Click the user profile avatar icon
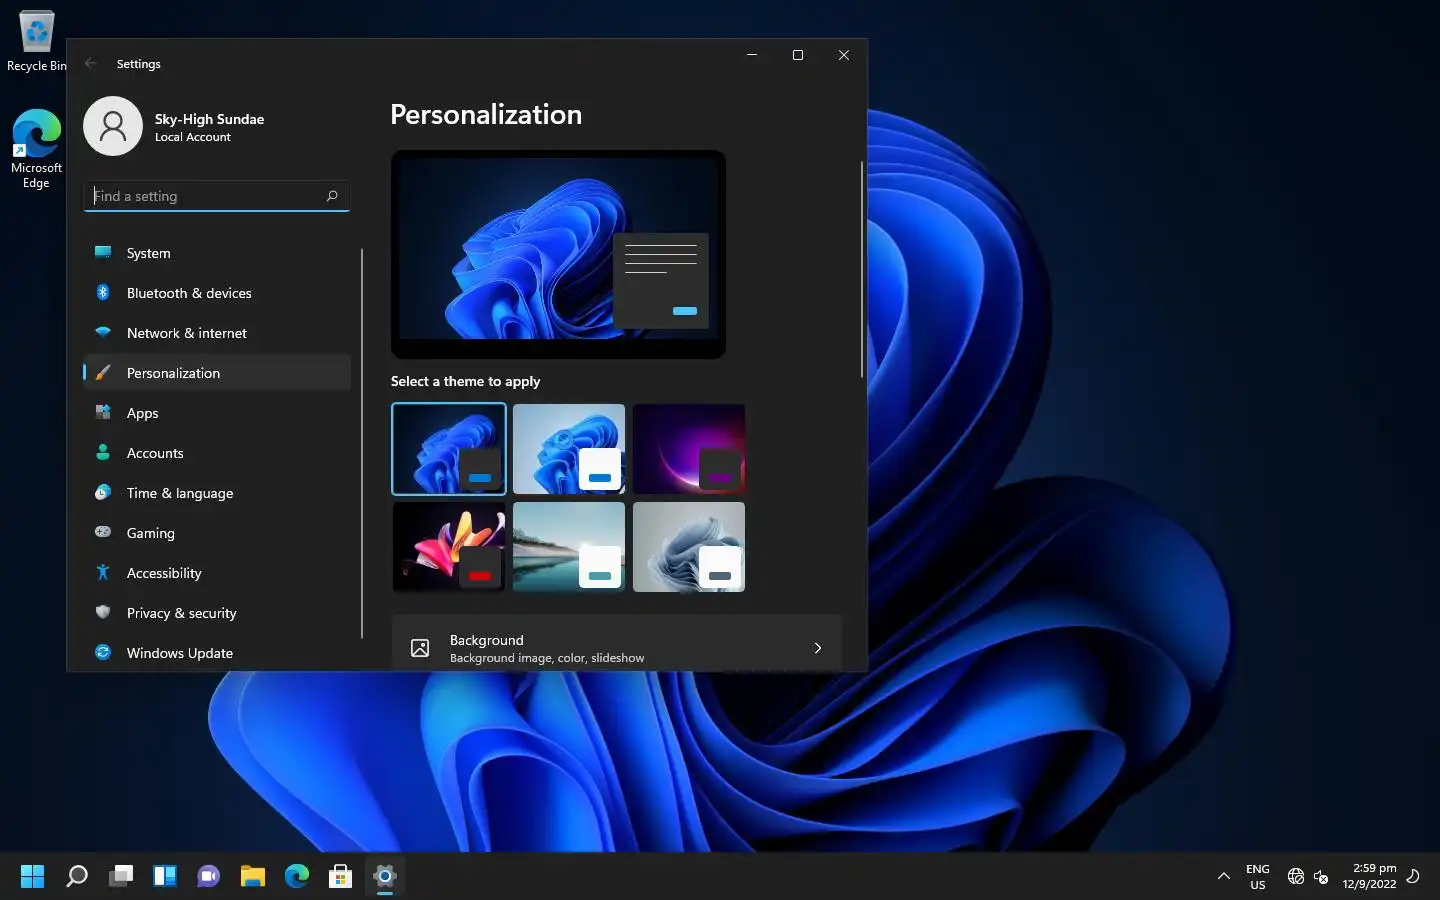This screenshot has height=900, width=1440. (x=113, y=126)
